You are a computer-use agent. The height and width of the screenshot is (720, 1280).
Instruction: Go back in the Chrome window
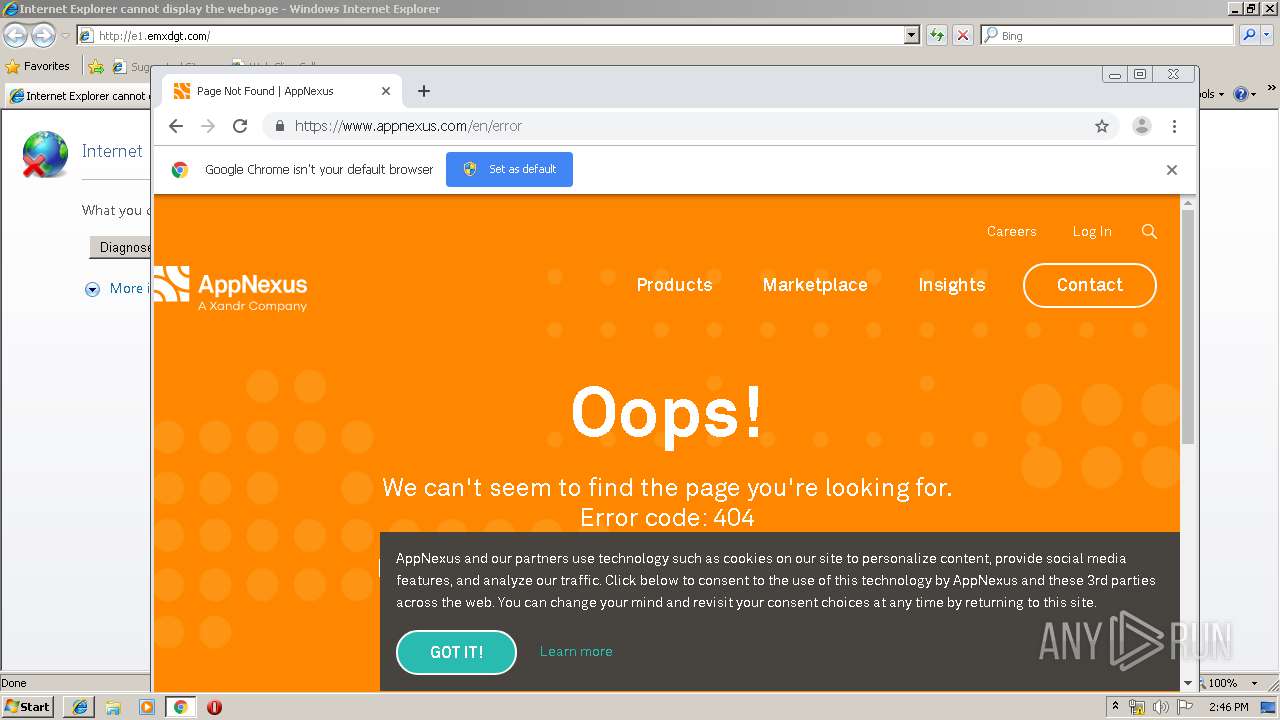click(x=176, y=126)
